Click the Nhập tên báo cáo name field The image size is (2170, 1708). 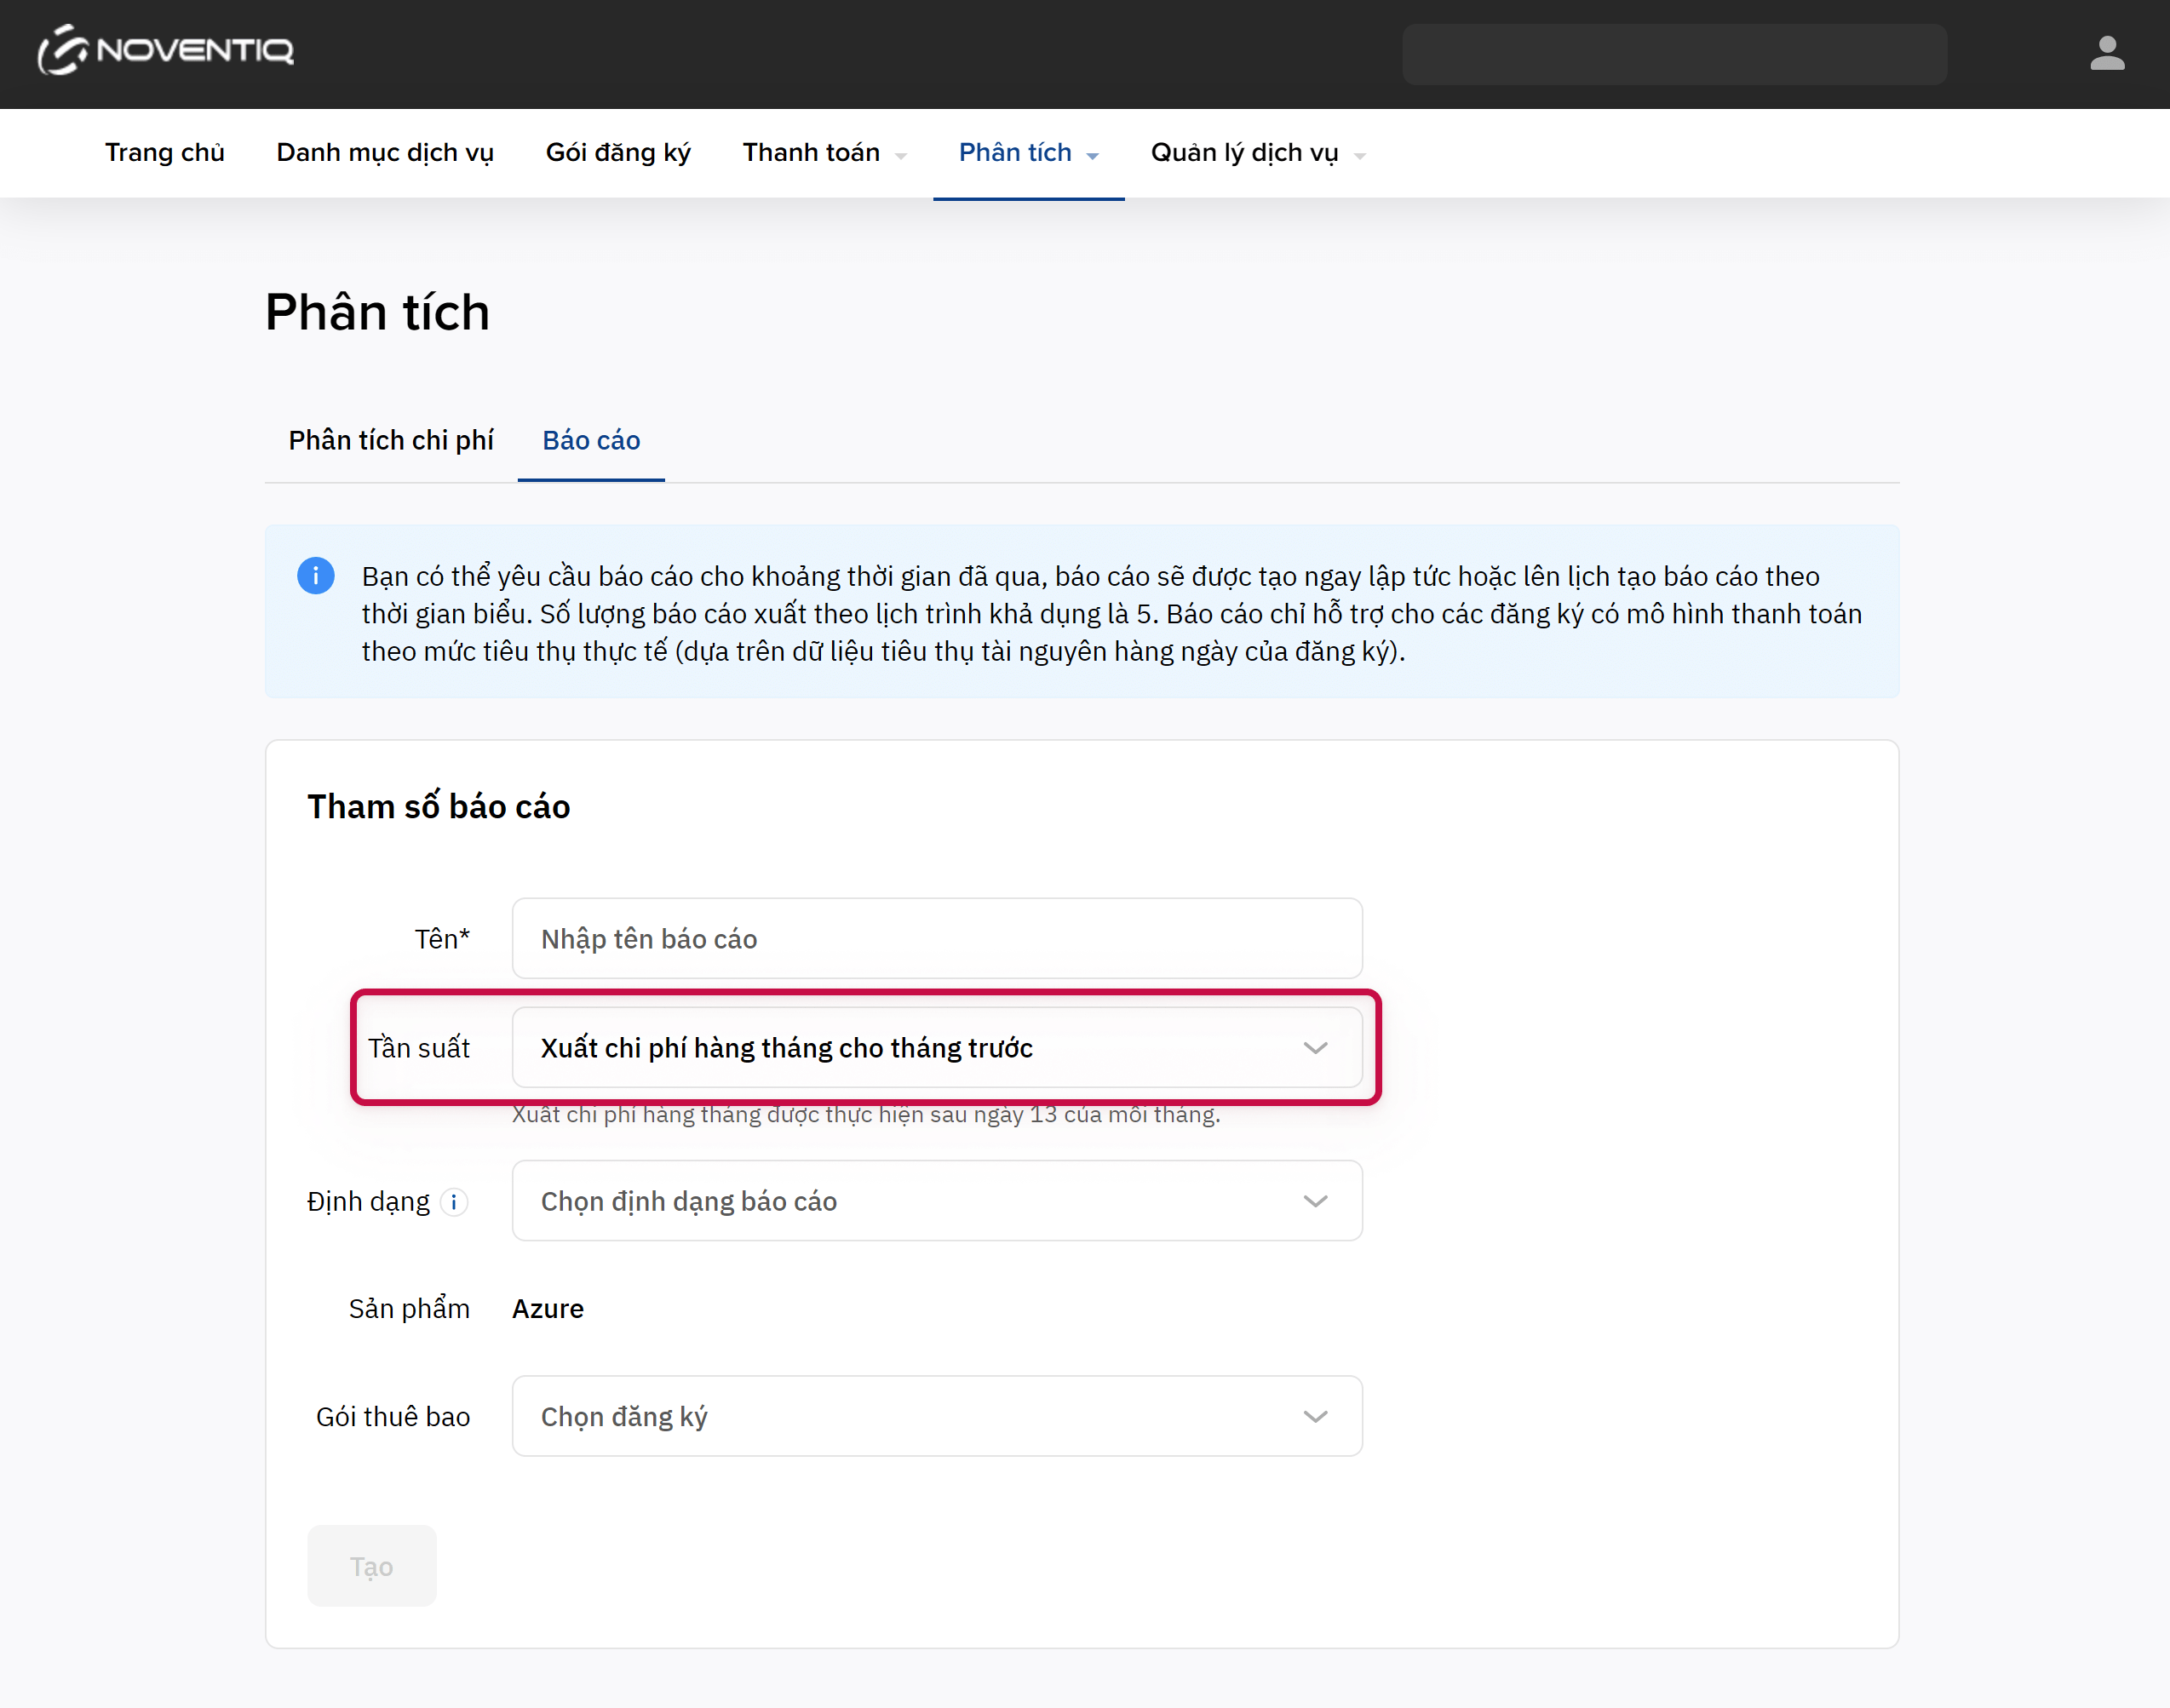click(x=936, y=939)
